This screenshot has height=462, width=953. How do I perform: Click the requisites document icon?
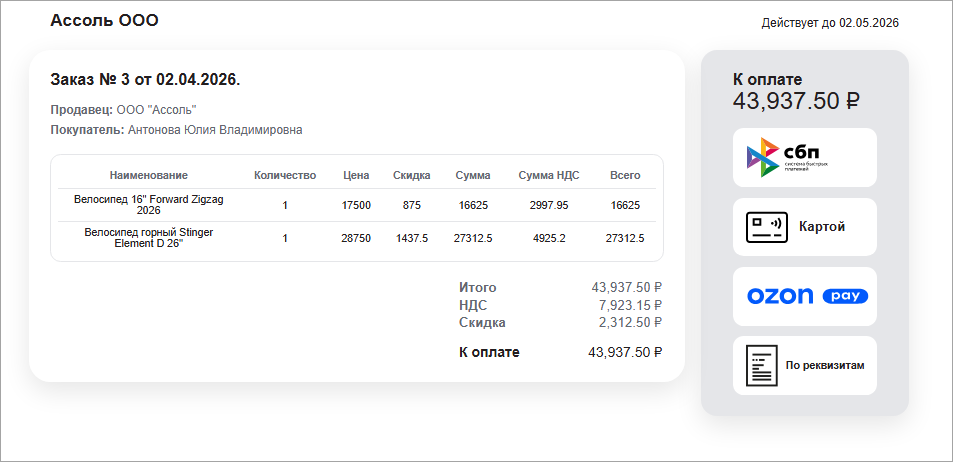coord(762,365)
